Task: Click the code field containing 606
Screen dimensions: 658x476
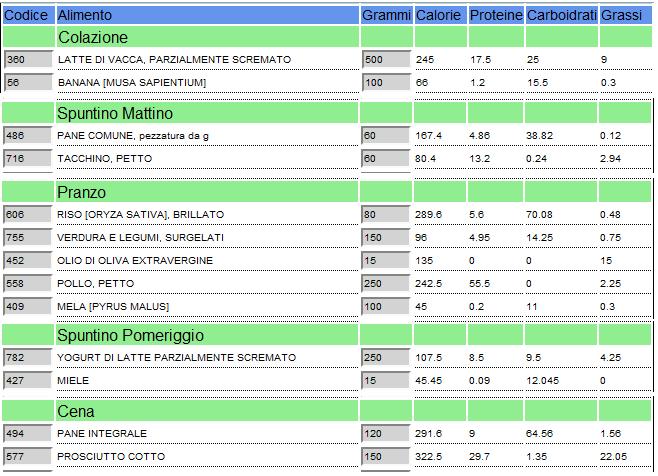Action: (28, 214)
